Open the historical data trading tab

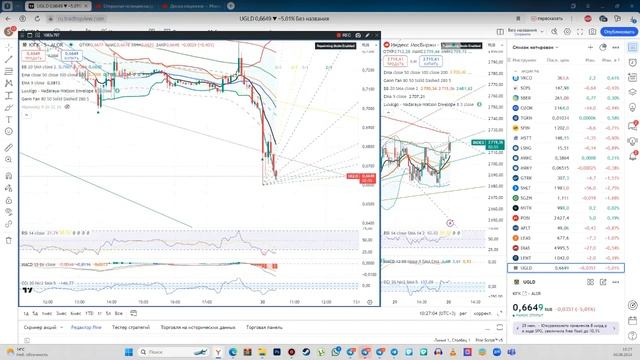point(198,327)
